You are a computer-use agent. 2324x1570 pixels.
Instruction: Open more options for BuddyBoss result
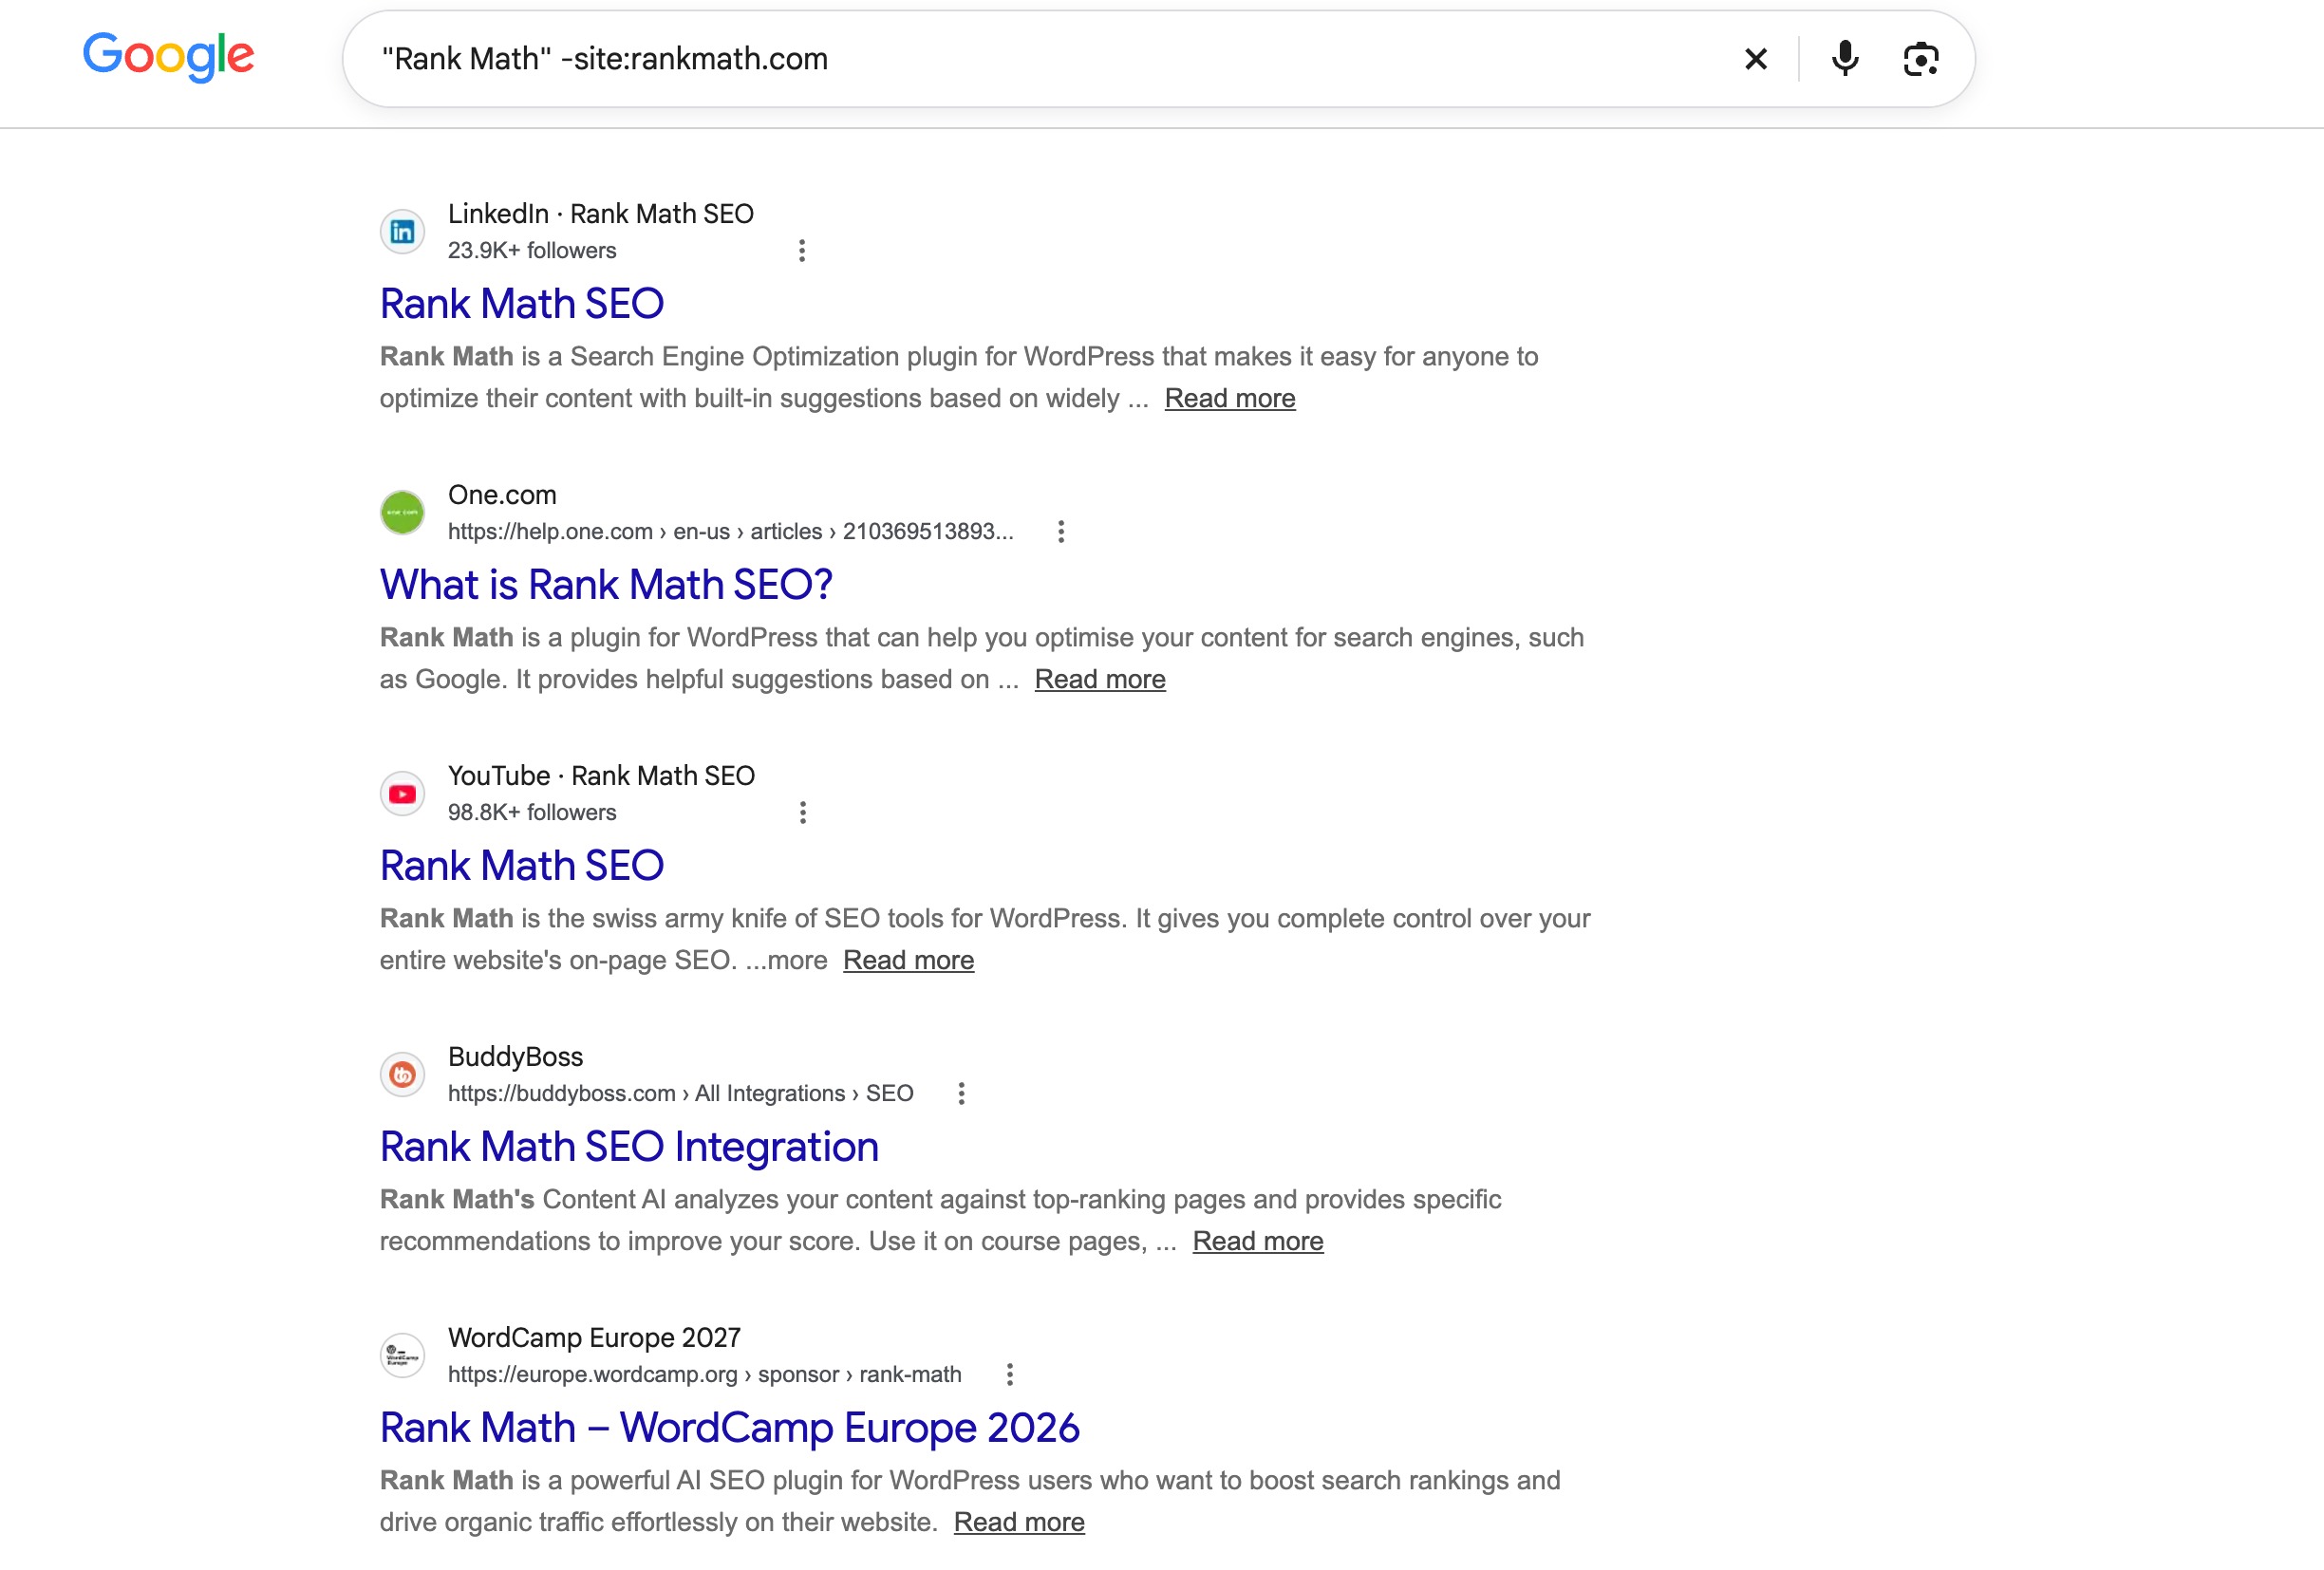(x=961, y=1094)
